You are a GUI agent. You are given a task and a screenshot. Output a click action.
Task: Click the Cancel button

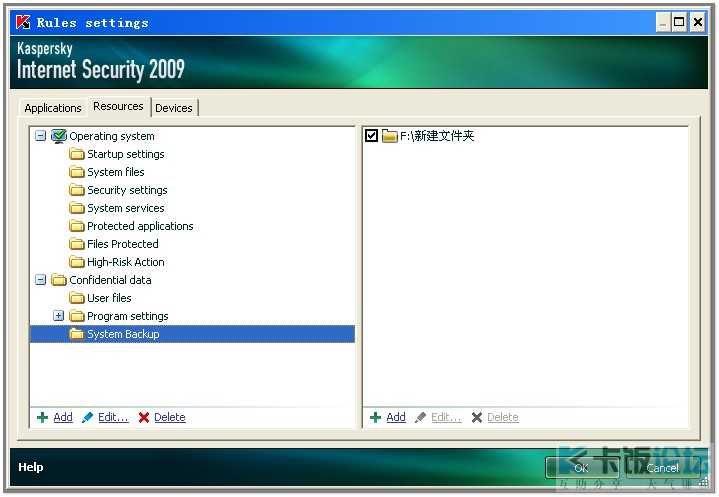662,468
